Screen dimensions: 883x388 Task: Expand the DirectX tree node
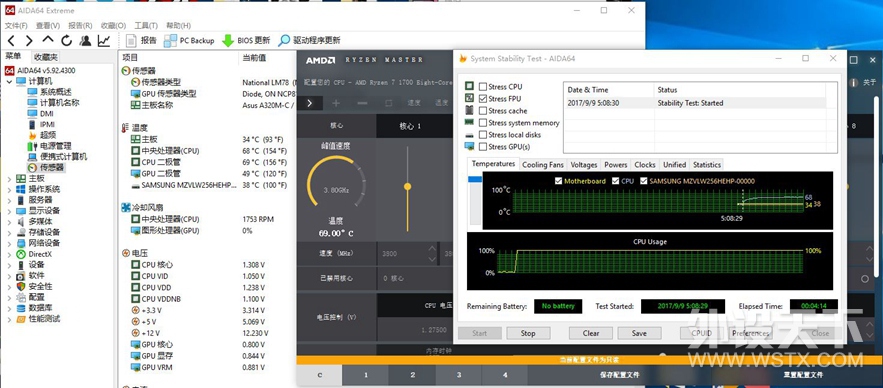(x=9, y=254)
